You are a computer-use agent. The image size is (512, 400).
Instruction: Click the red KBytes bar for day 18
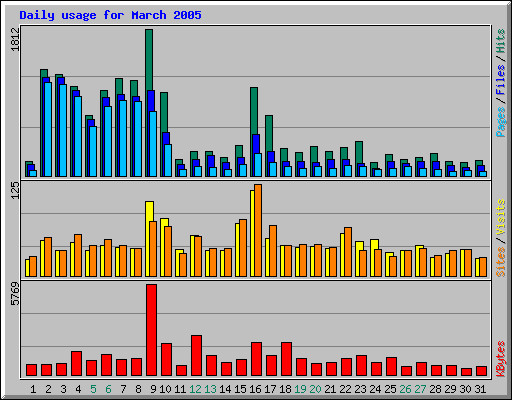click(286, 359)
